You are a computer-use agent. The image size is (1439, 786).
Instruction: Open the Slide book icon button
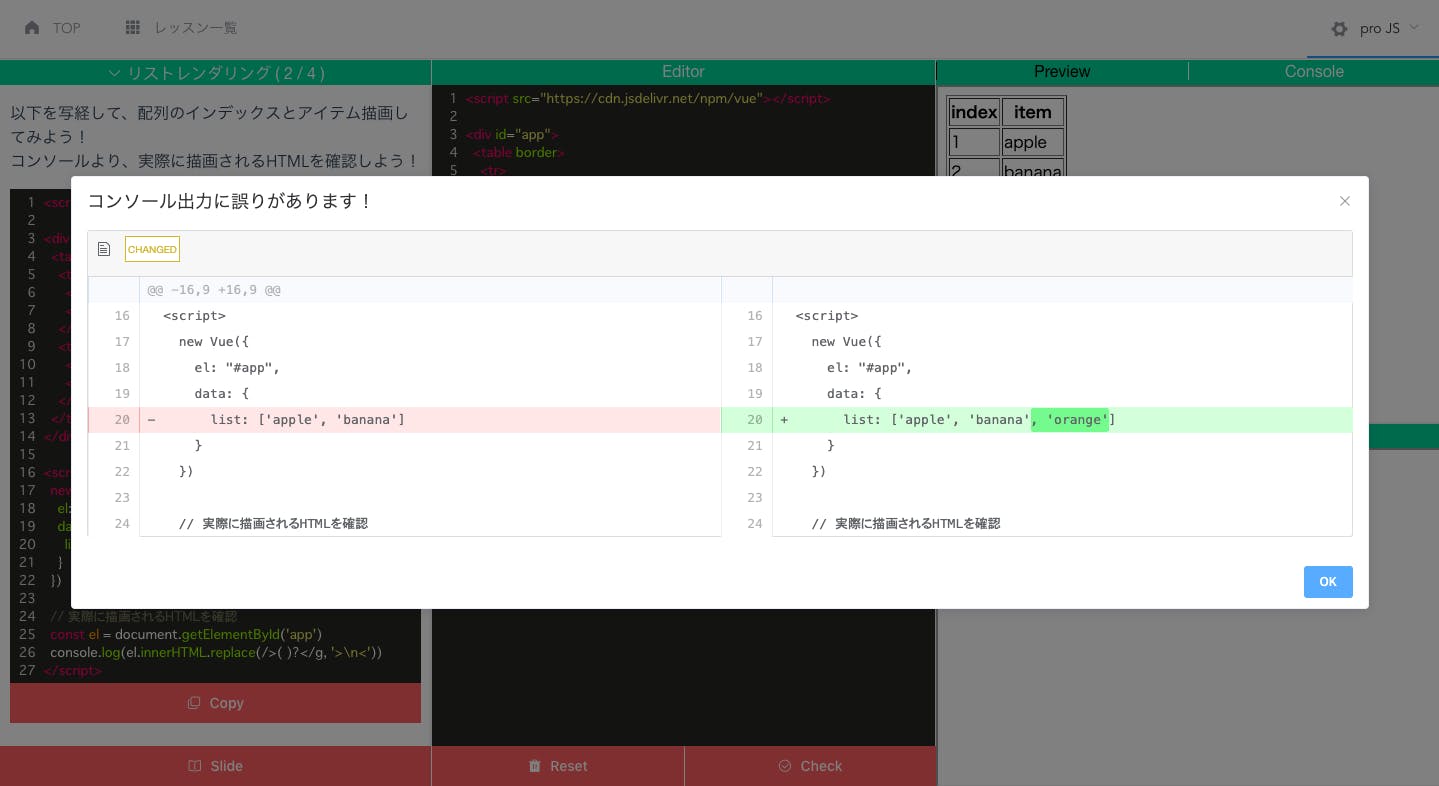pyautogui.click(x=194, y=766)
